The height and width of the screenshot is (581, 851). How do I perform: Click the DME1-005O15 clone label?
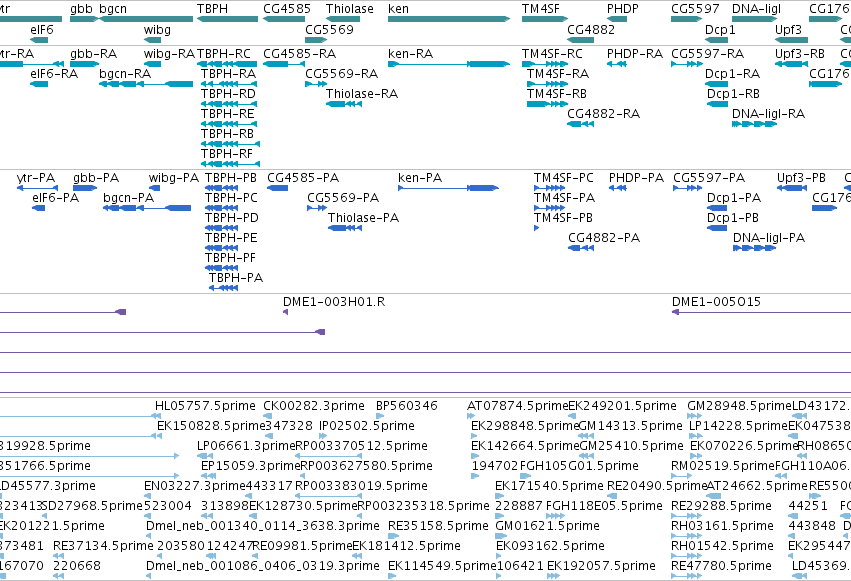716,302
